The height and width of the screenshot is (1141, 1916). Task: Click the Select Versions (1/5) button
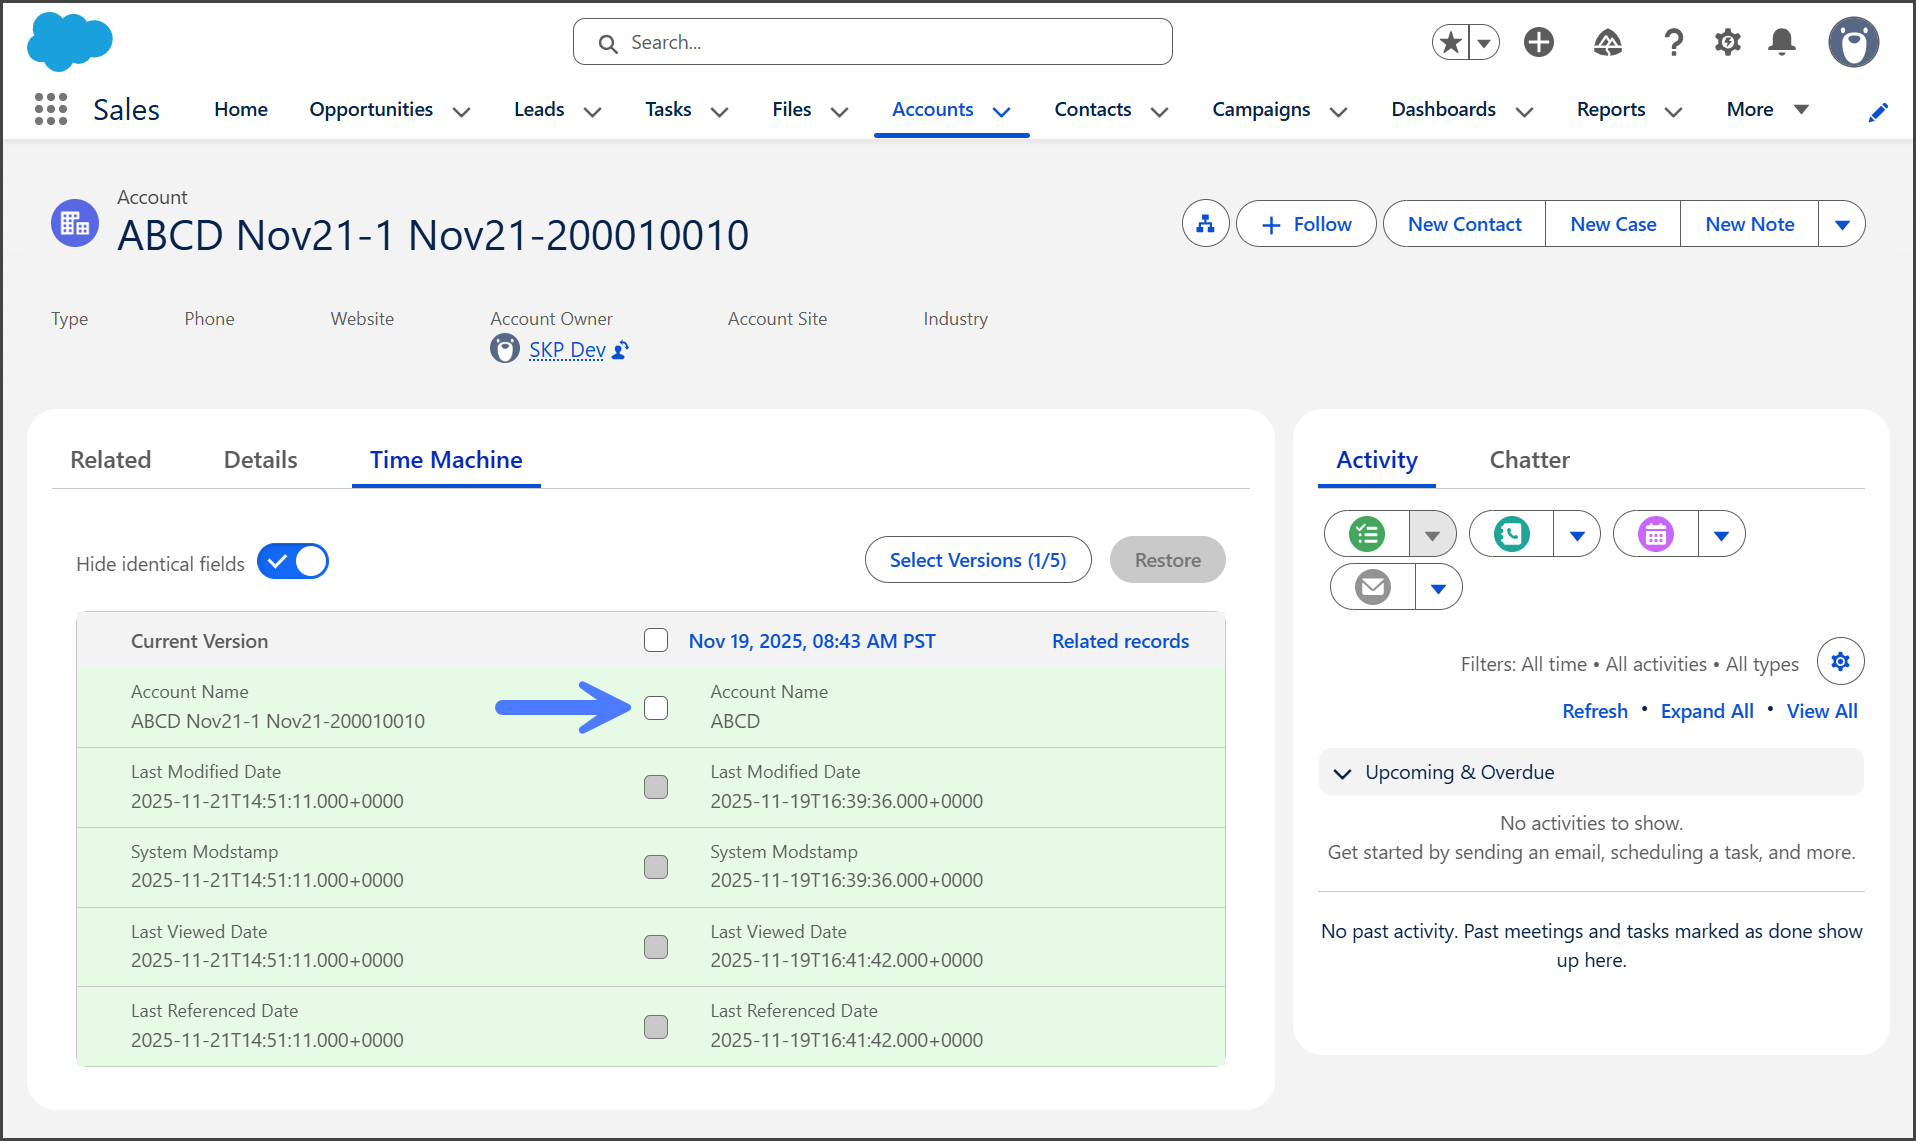(977, 560)
